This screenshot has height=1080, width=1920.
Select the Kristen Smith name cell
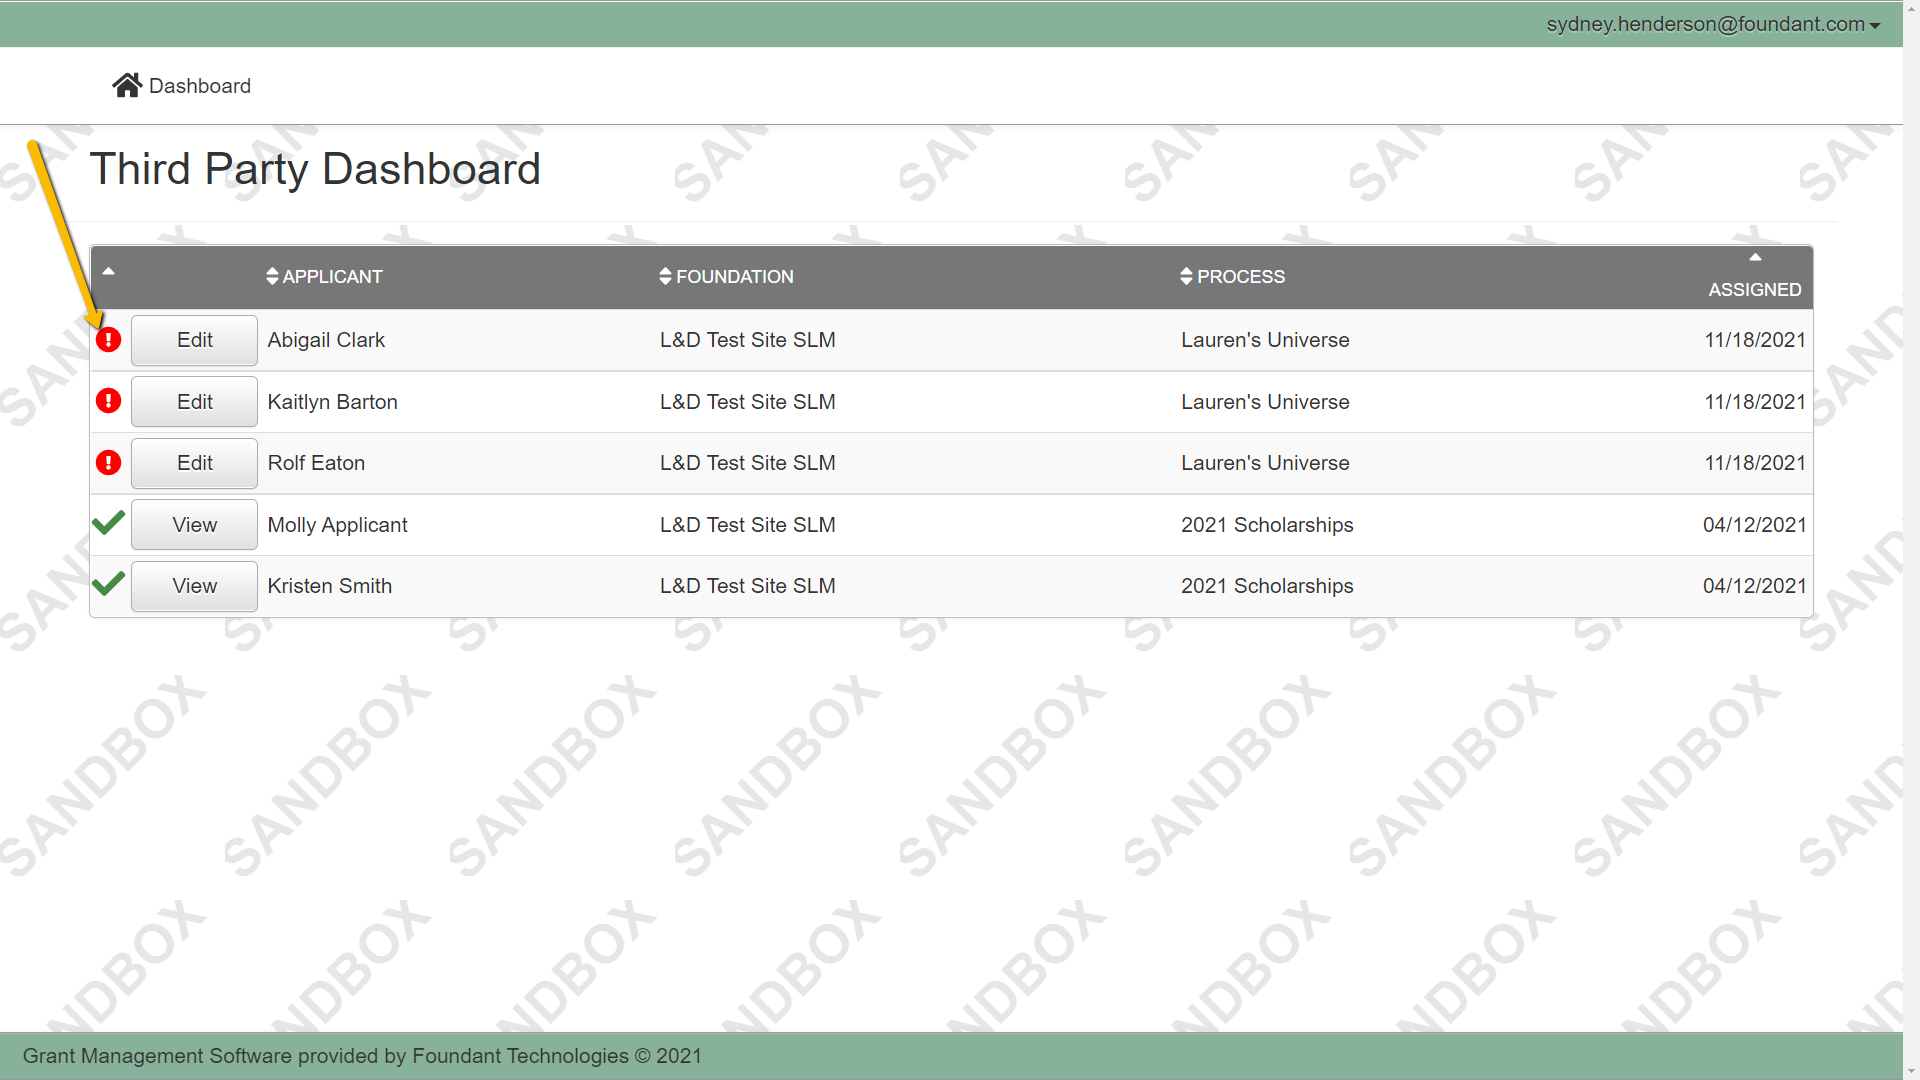coord(329,586)
